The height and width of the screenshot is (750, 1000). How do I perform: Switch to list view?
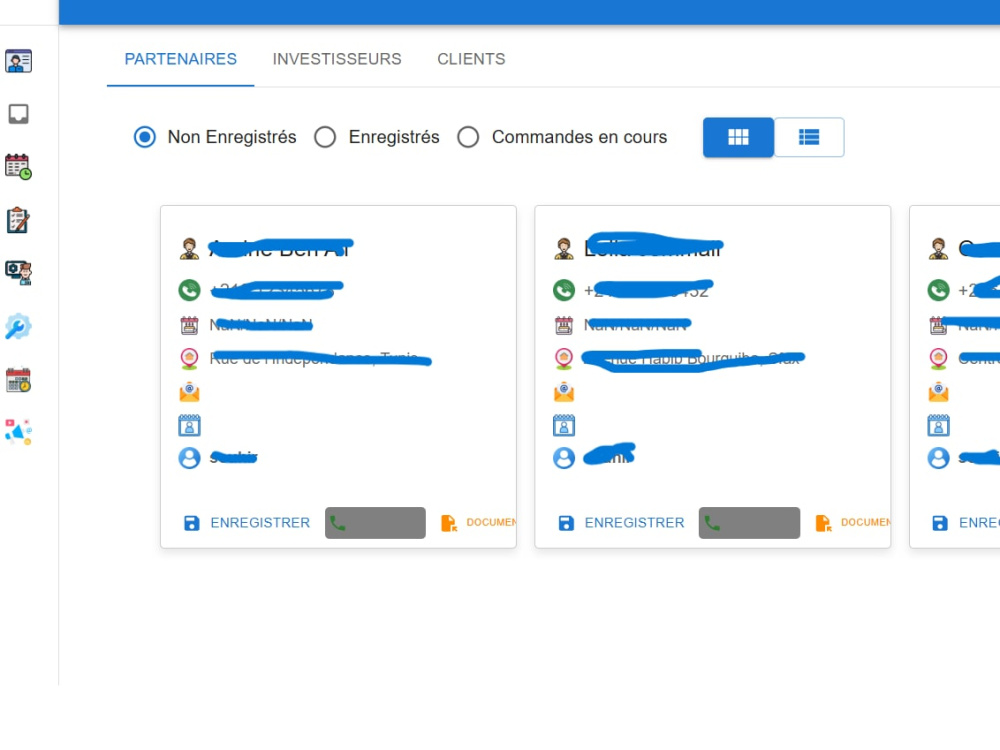809,137
